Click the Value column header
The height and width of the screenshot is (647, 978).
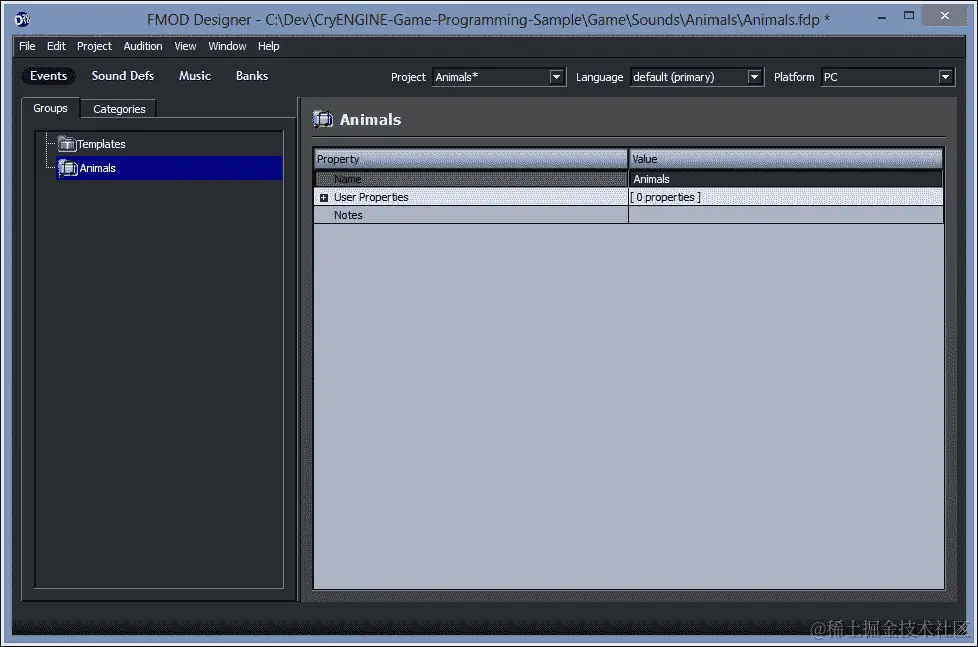tap(786, 159)
